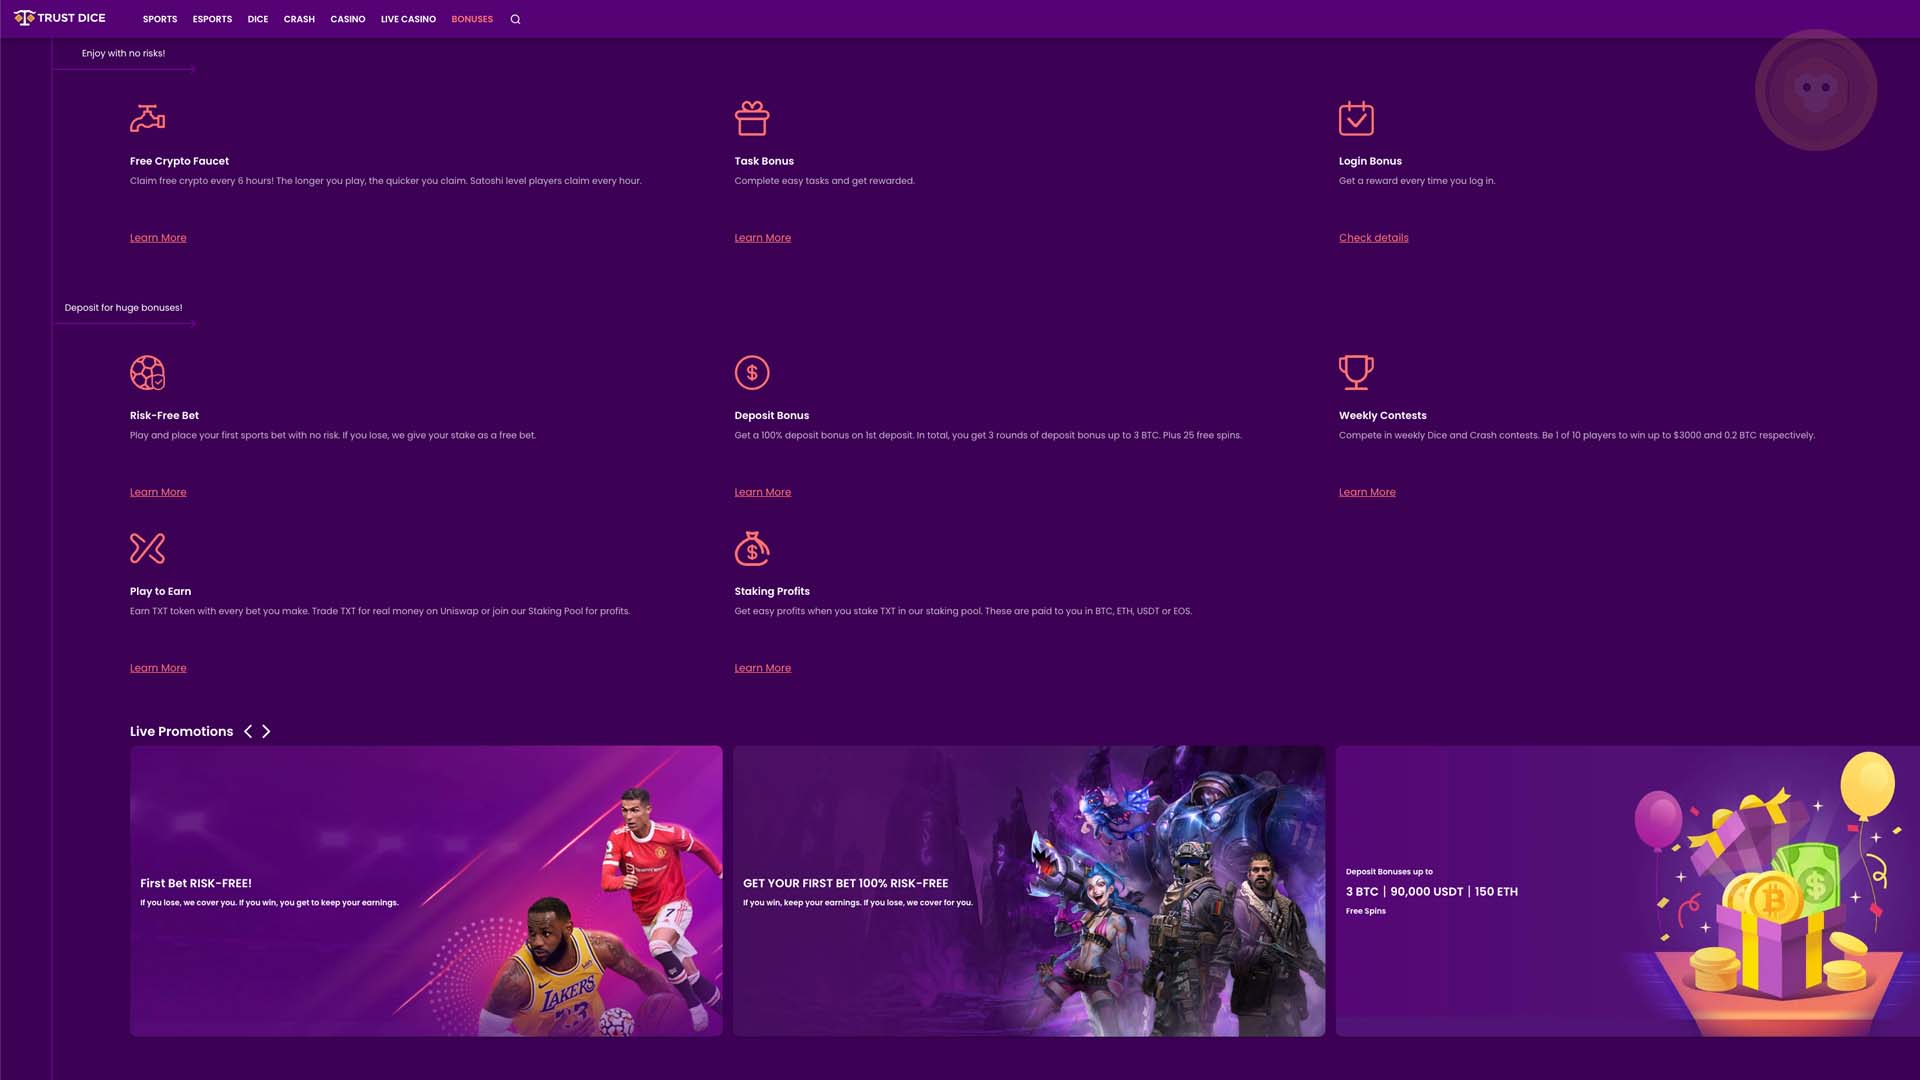Screen dimensions: 1920x1080
Task: Click the Weekly Contests trophy icon
Action: pos(1356,372)
